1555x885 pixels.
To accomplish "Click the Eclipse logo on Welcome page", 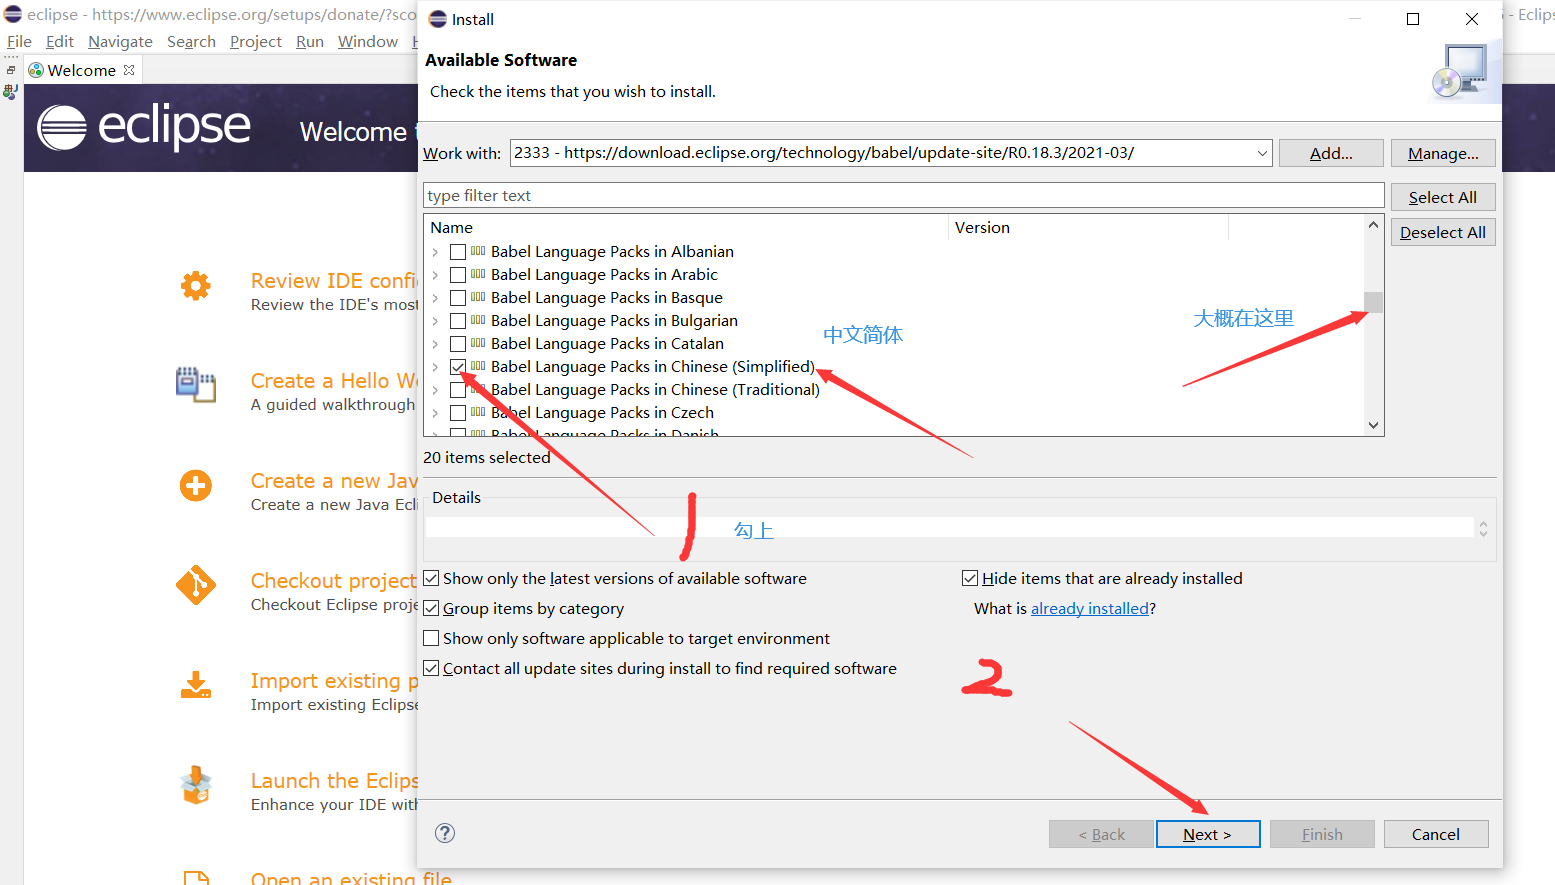I will point(144,127).
